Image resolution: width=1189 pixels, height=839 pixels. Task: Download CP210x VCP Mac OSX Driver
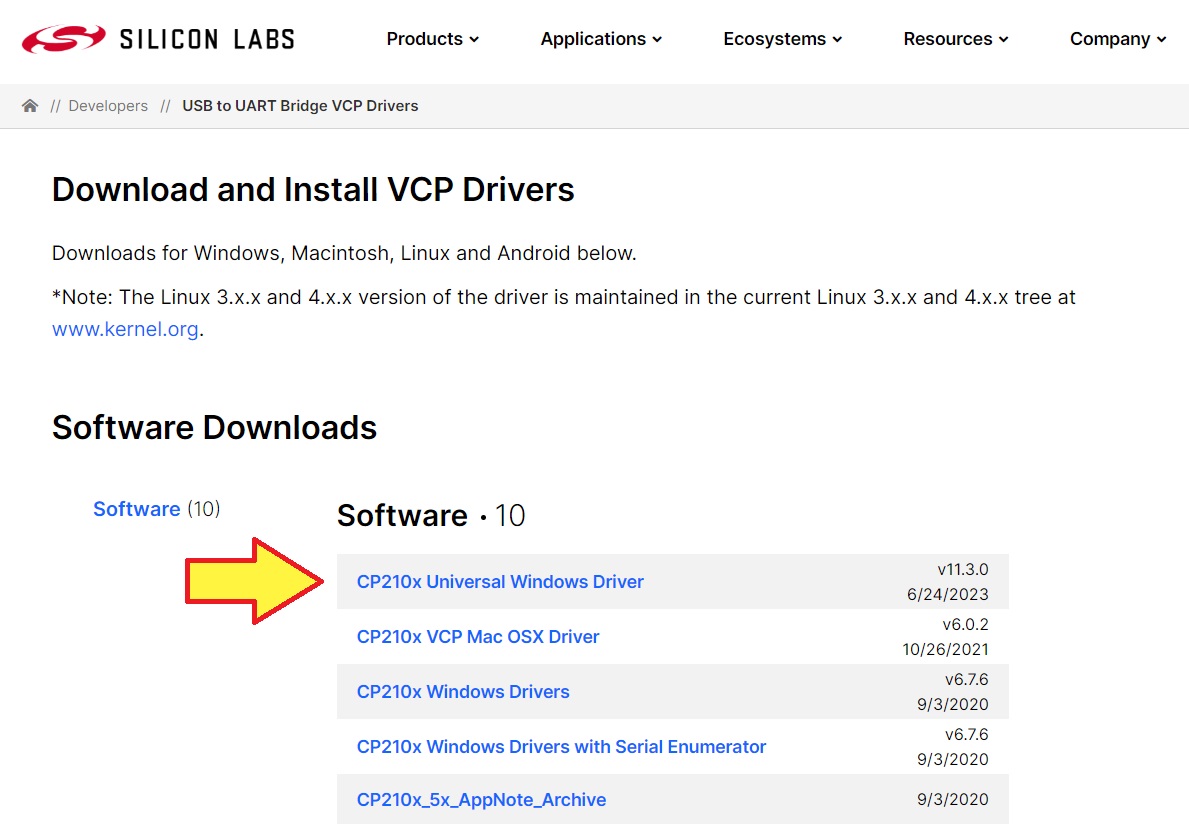coord(478,637)
